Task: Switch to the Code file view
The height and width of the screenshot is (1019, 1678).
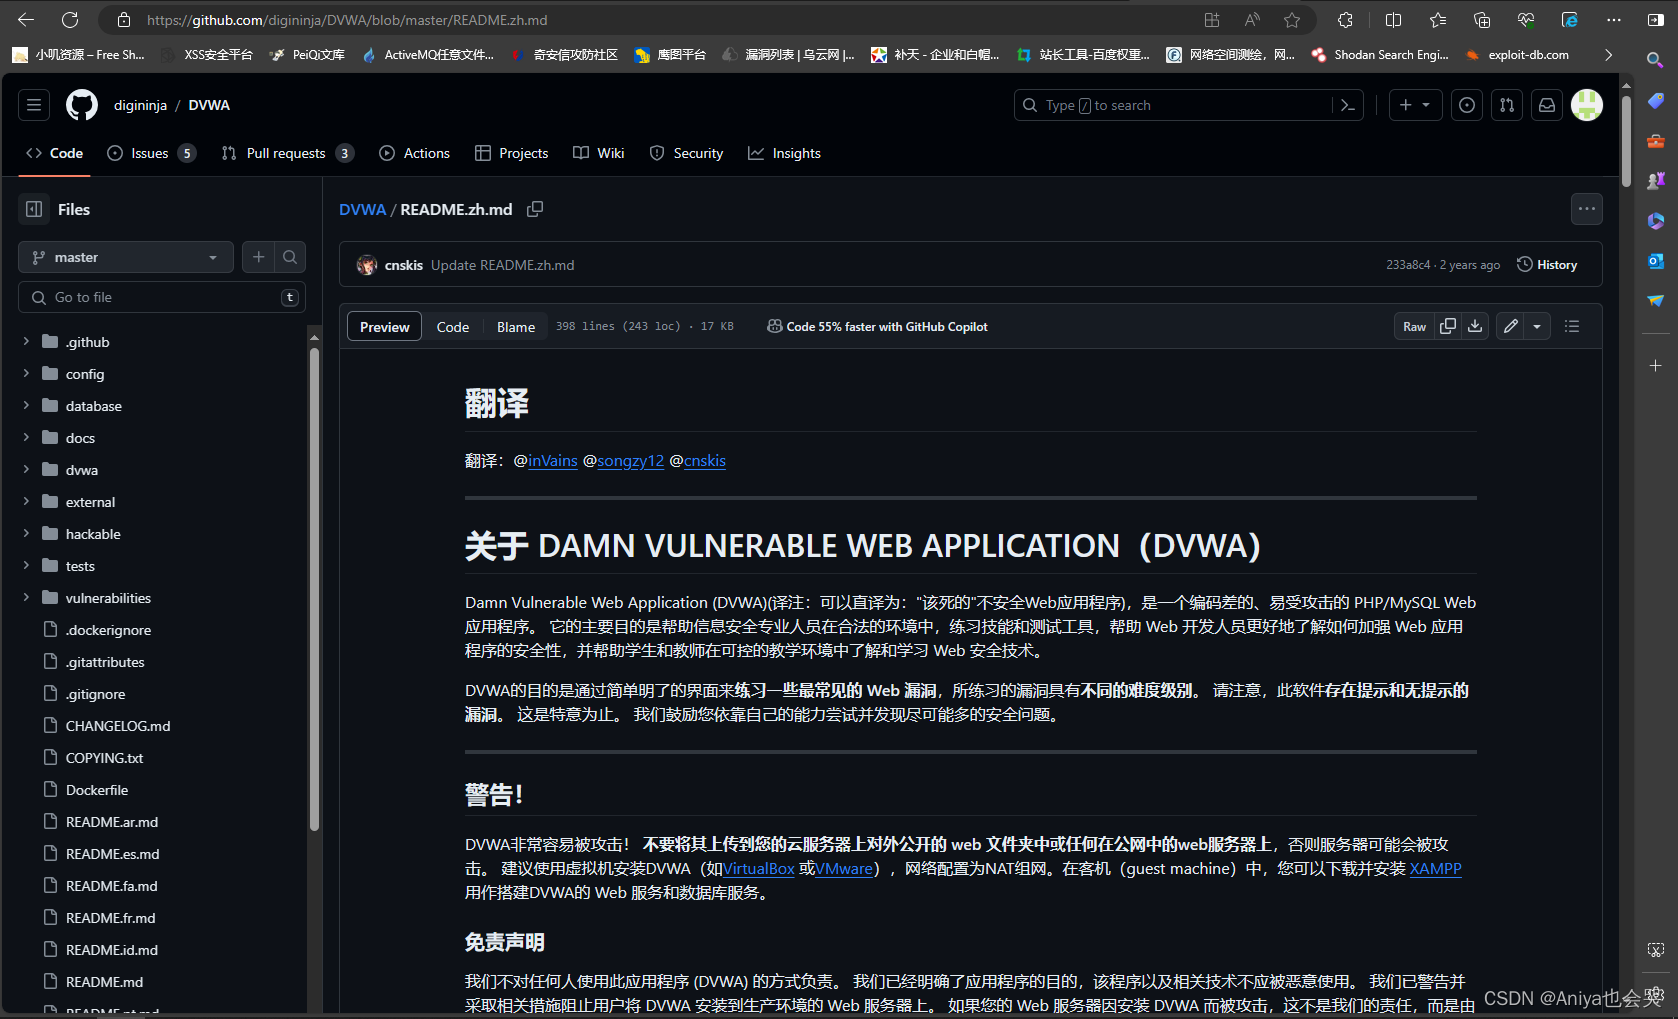Action: tap(453, 327)
